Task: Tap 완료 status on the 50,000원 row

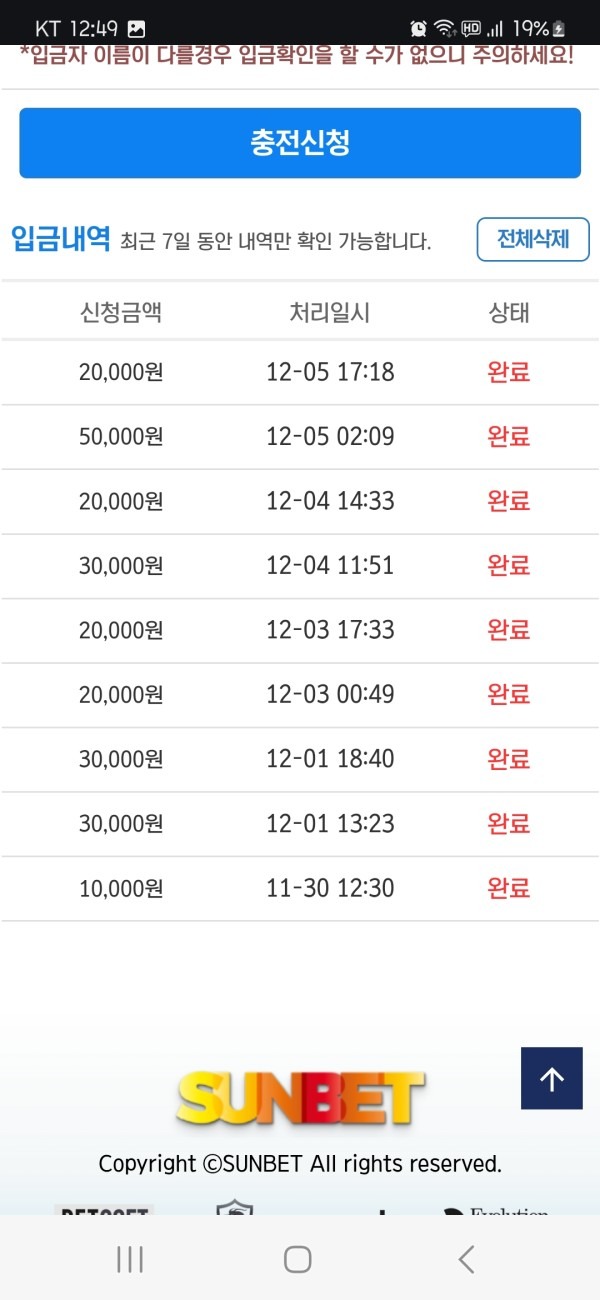Action: 509,436
